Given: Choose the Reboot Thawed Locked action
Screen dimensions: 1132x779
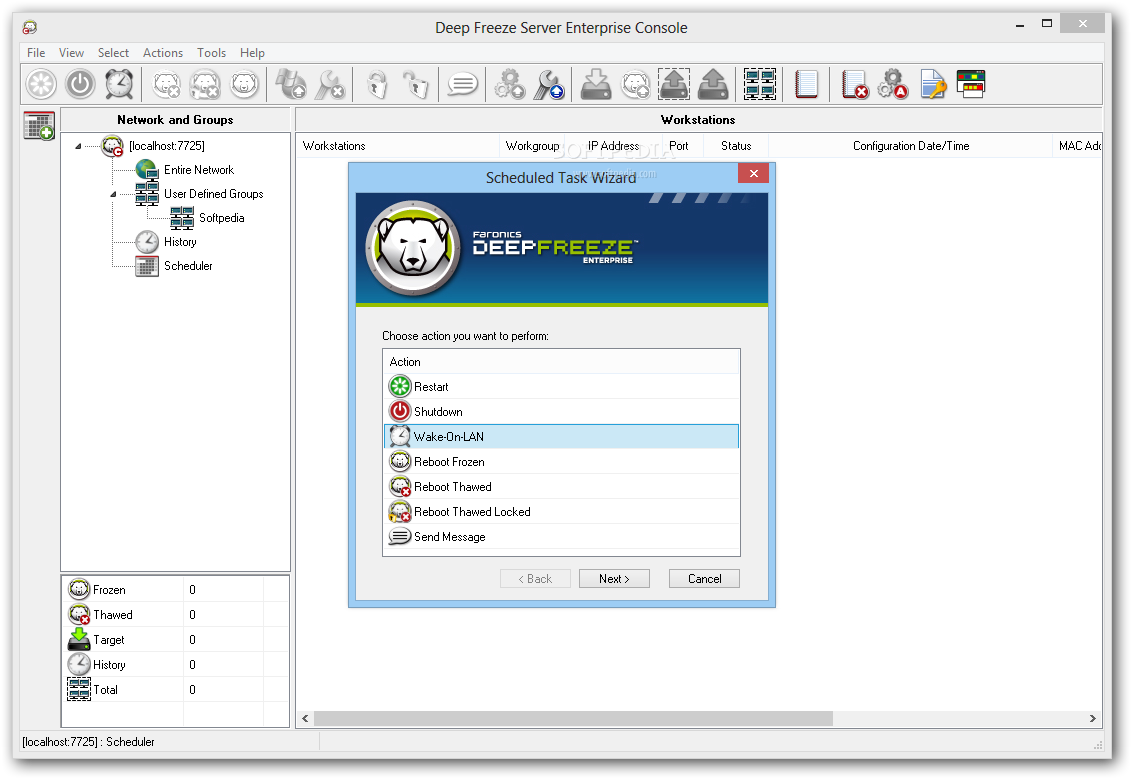Looking at the screenshot, I should click(470, 511).
